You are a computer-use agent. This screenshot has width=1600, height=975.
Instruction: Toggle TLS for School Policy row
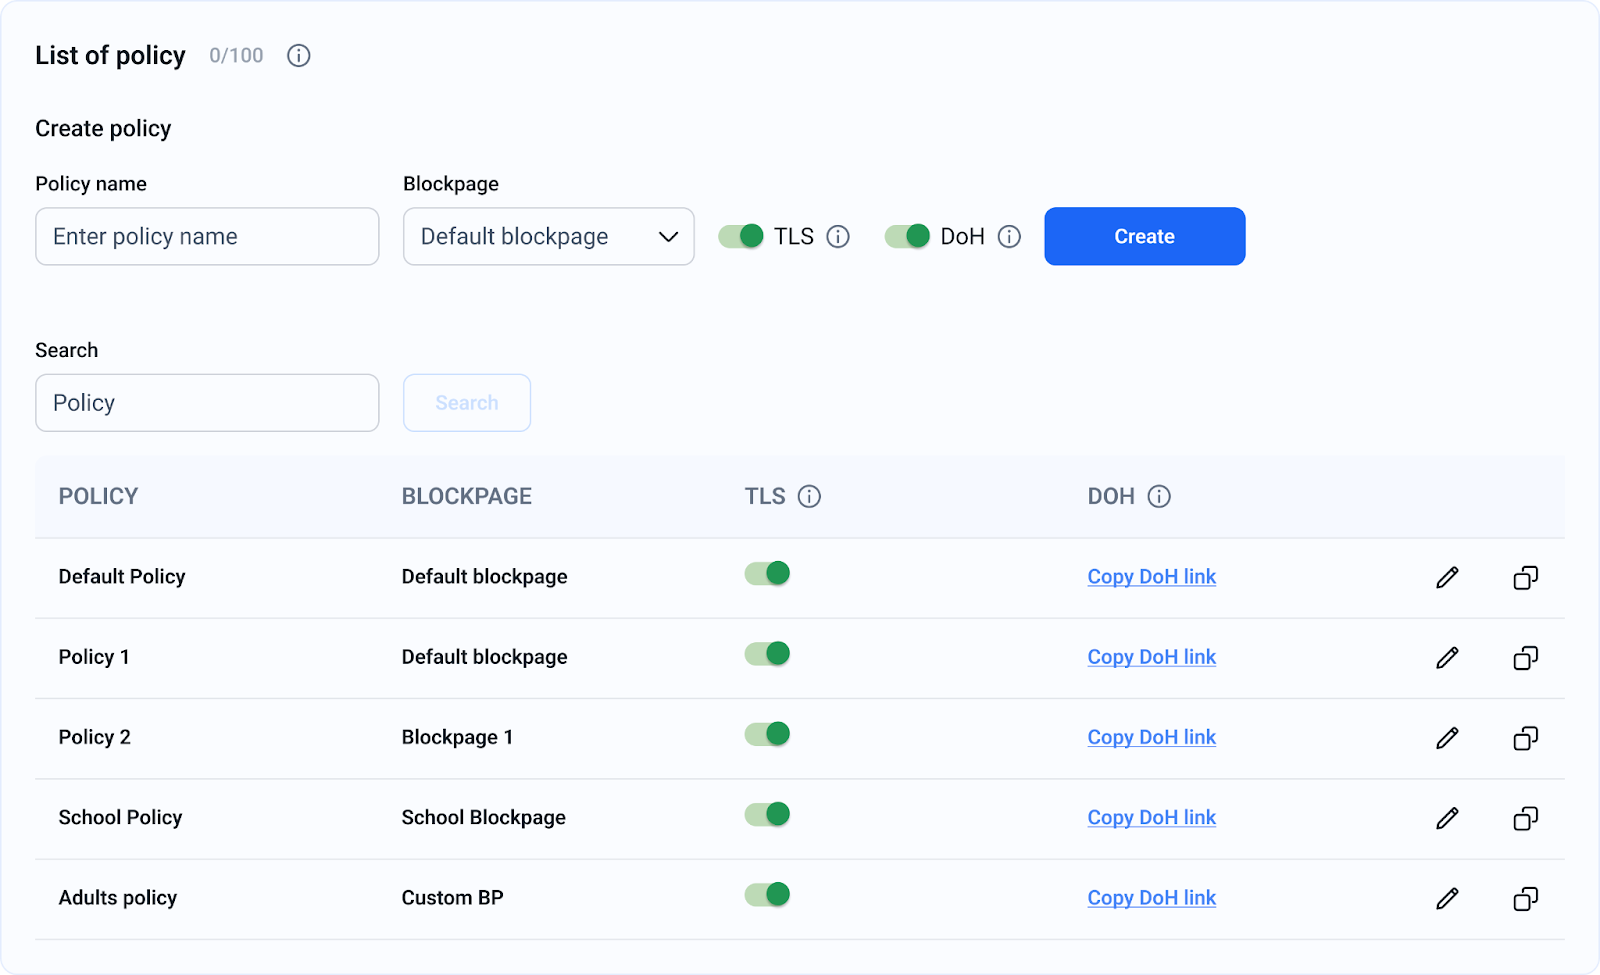click(767, 814)
